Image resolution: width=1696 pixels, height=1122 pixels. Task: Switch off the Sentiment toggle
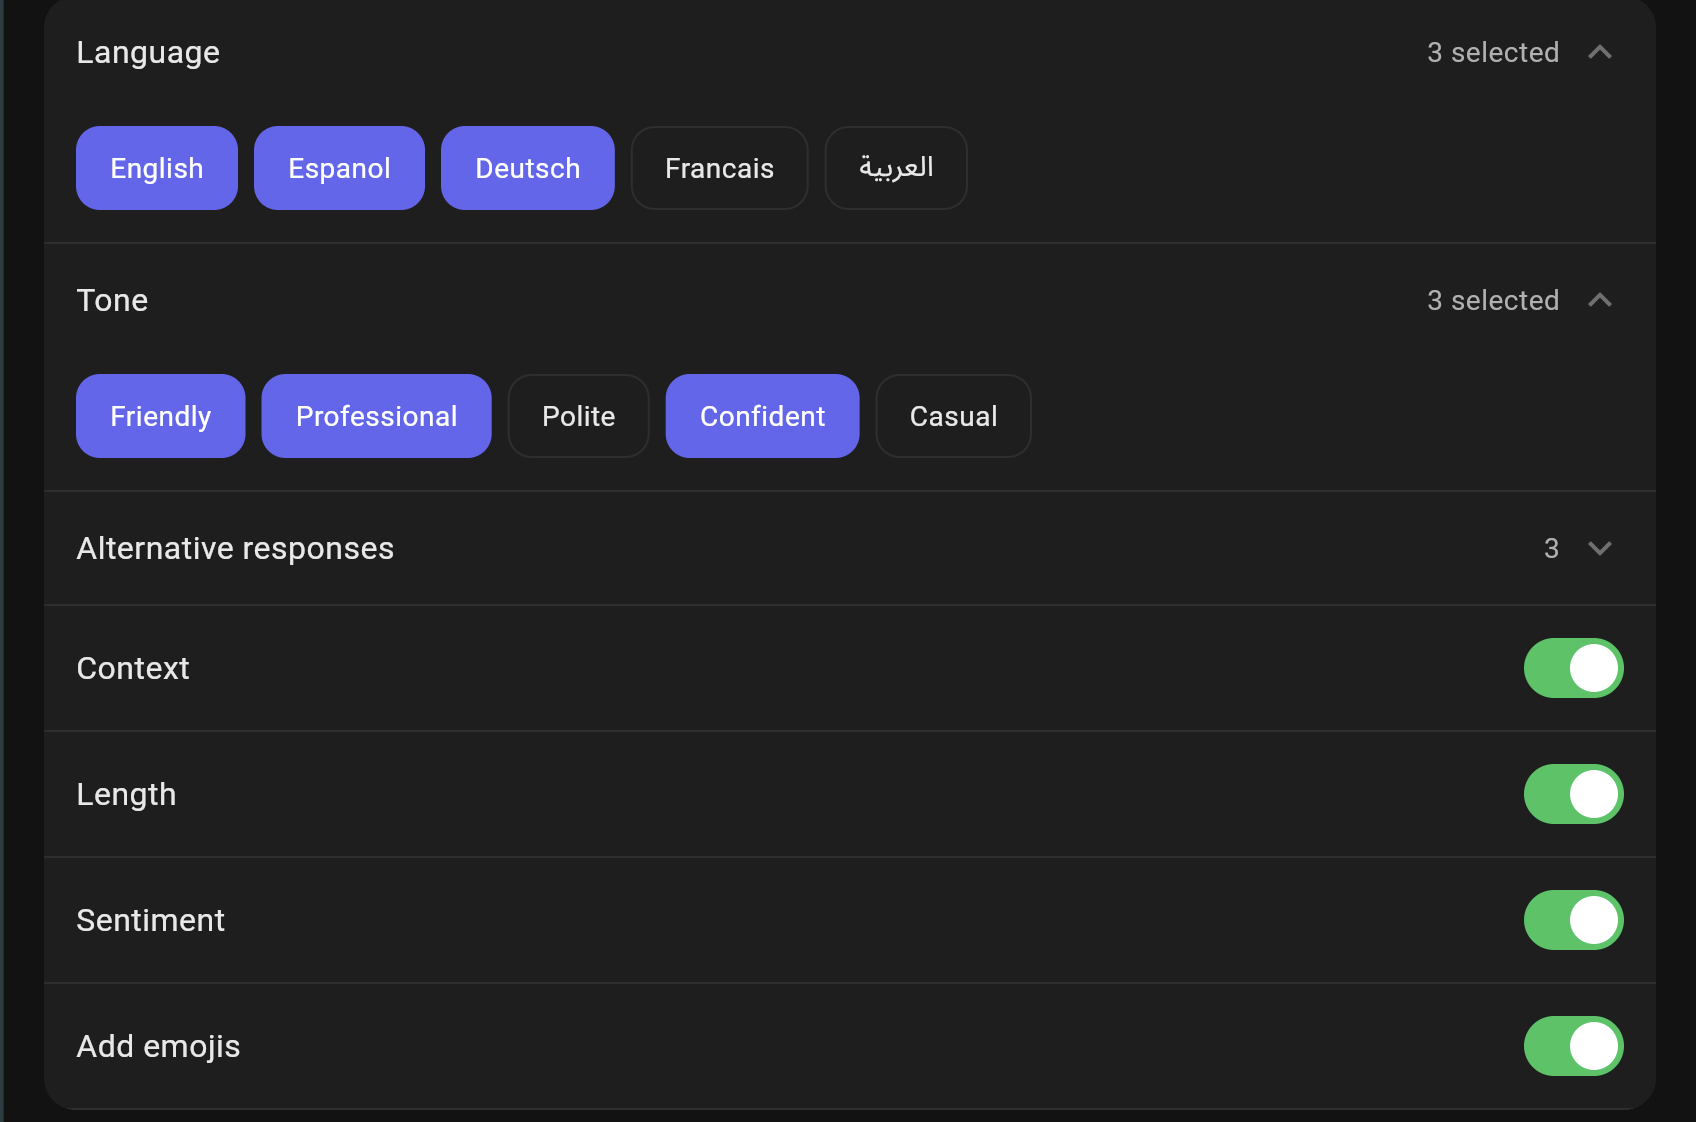click(x=1573, y=920)
